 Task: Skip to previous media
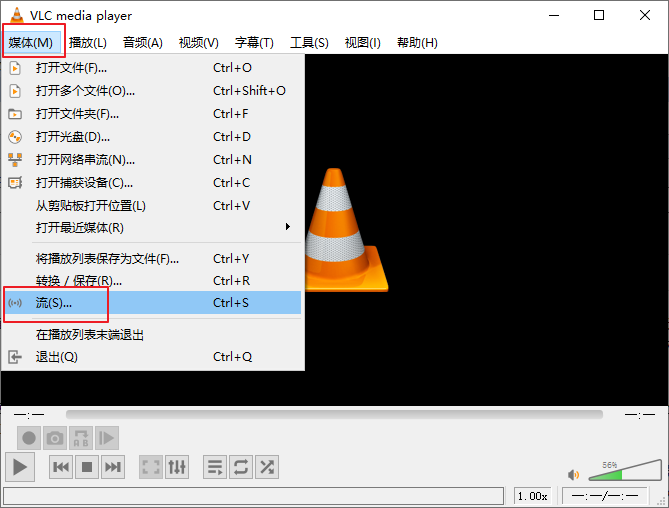pyautogui.click(x=61, y=467)
